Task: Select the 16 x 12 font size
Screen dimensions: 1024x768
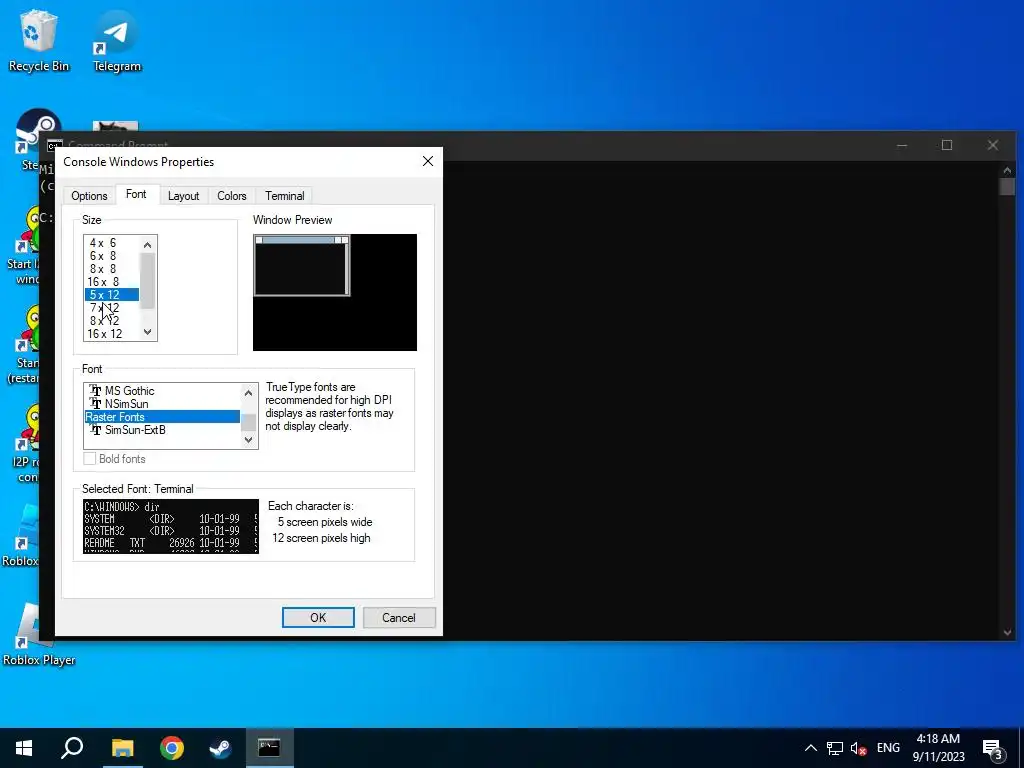Action: click(111, 334)
